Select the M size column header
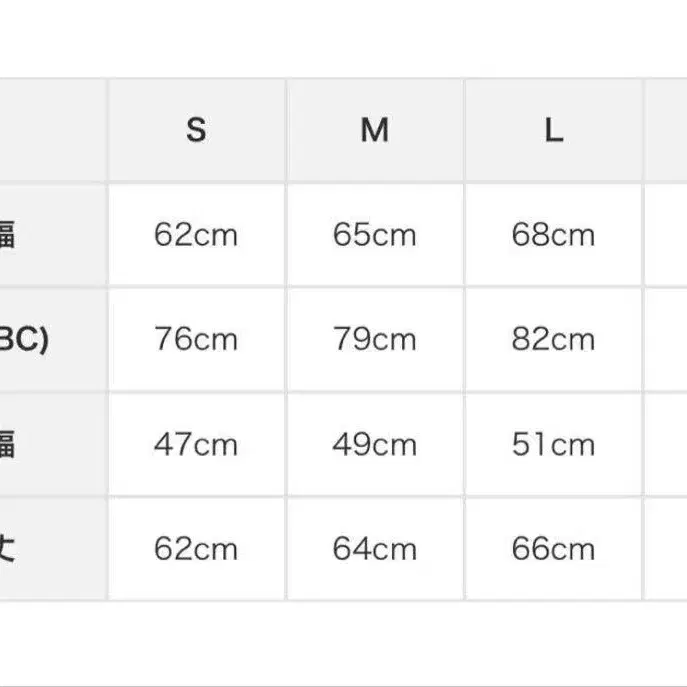The height and width of the screenshot is (687, 687). pyautogui.click(x=374, y=130)
